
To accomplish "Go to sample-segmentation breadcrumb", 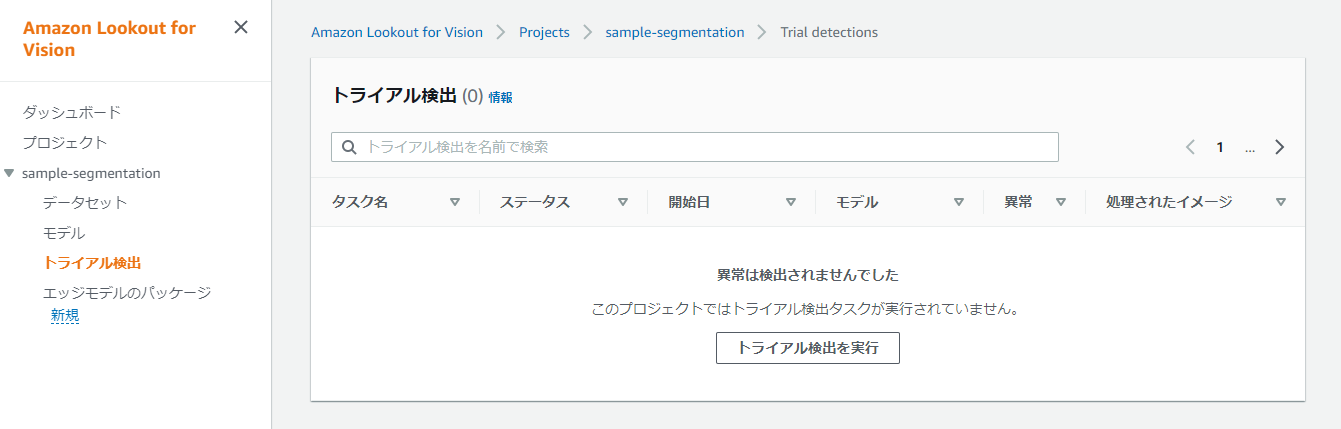I will (x=675, y=32).
